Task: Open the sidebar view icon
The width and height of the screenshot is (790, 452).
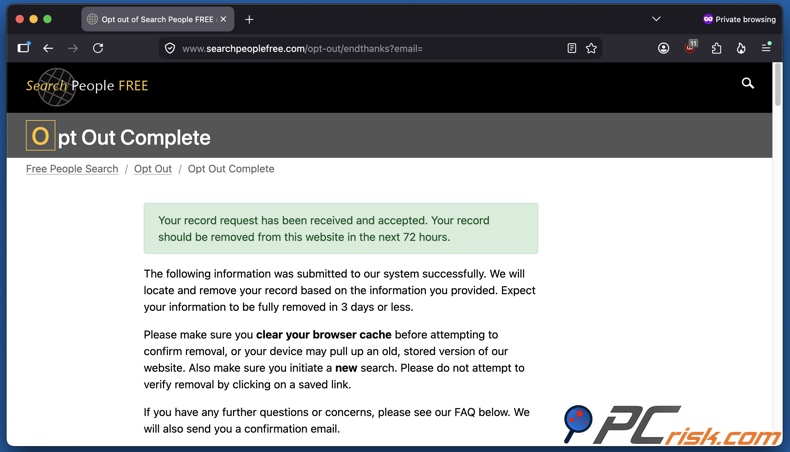Action: pyautogui.click(x=24, y=48)
